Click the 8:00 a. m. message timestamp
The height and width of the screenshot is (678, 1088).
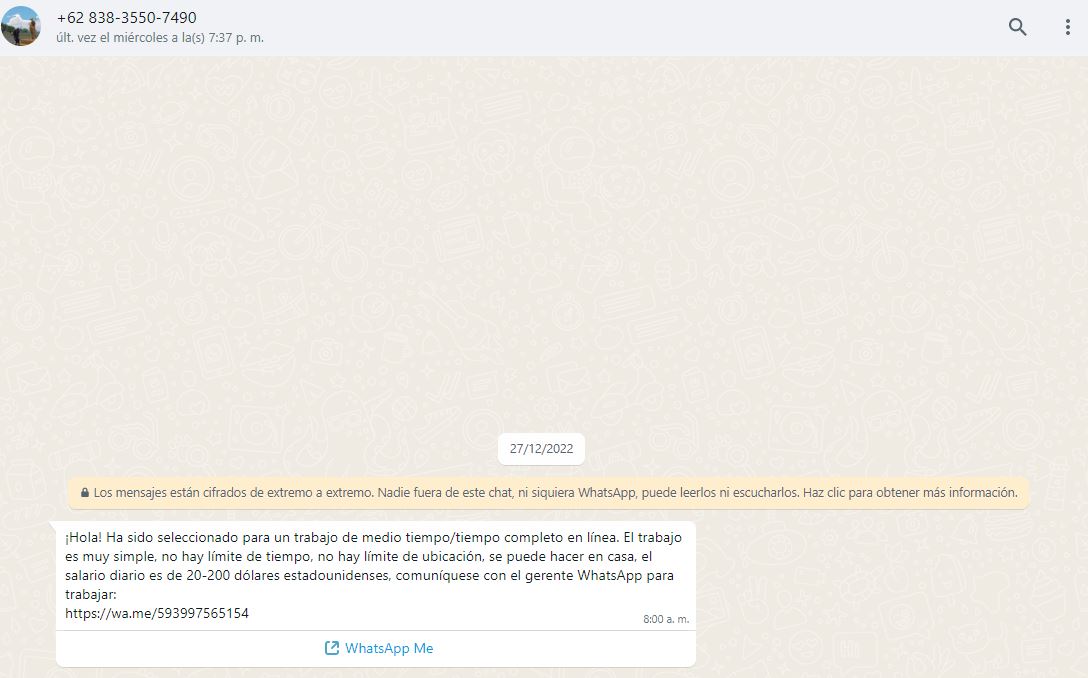click(666, 619)
